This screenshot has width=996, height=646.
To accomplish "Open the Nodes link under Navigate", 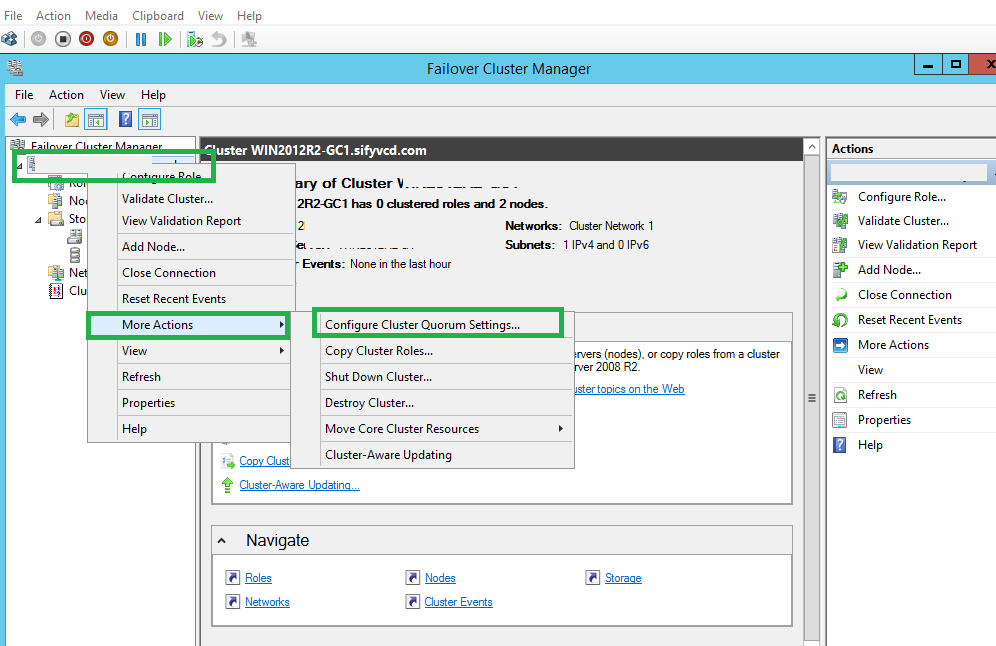I will 439,577.
